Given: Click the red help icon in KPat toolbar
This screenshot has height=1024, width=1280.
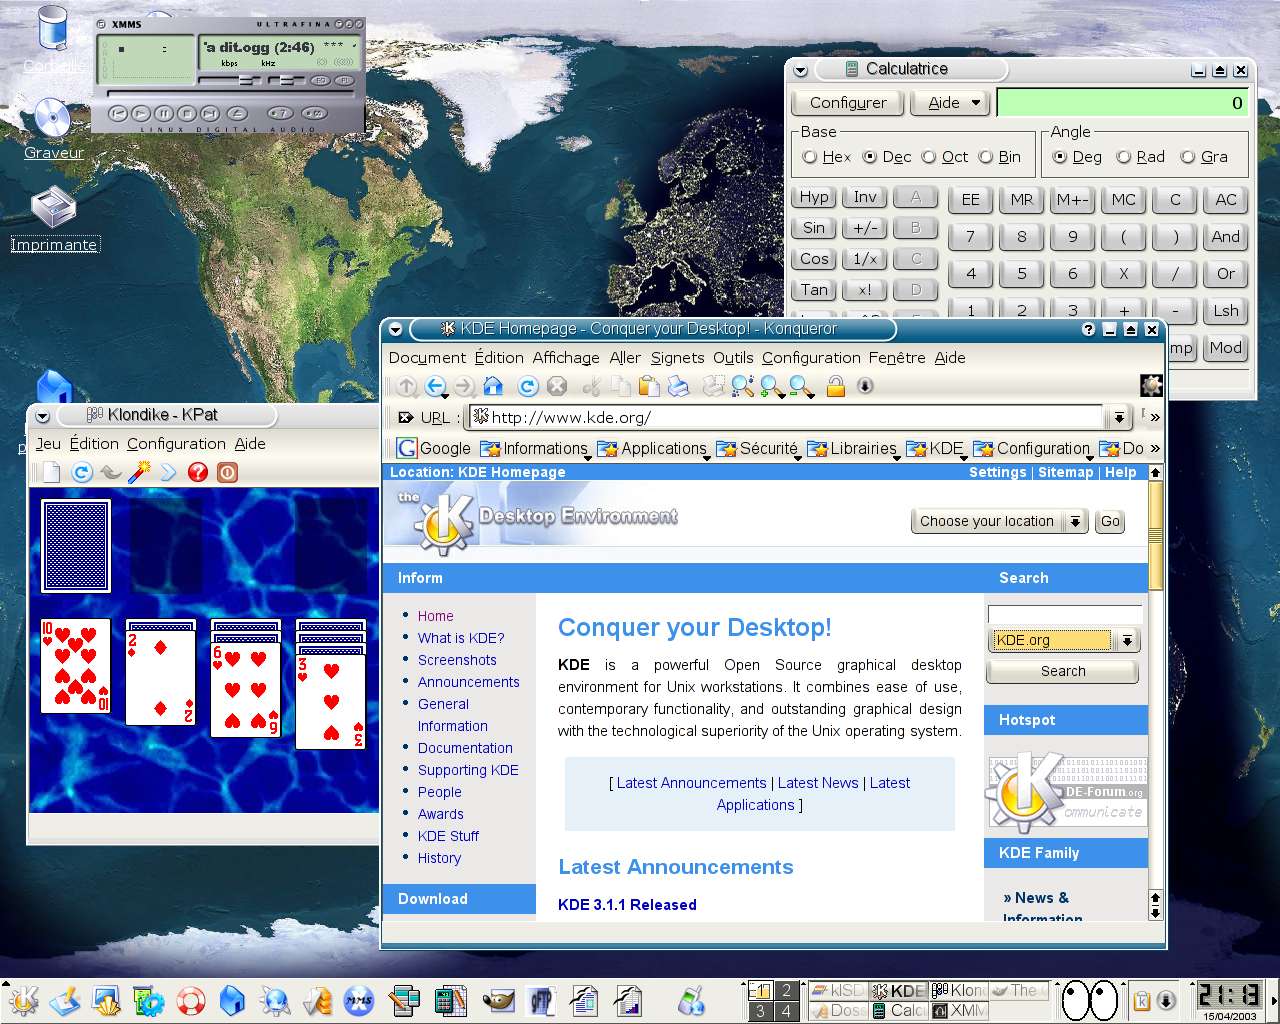Looking at the screenshot, I should (198, 472).
